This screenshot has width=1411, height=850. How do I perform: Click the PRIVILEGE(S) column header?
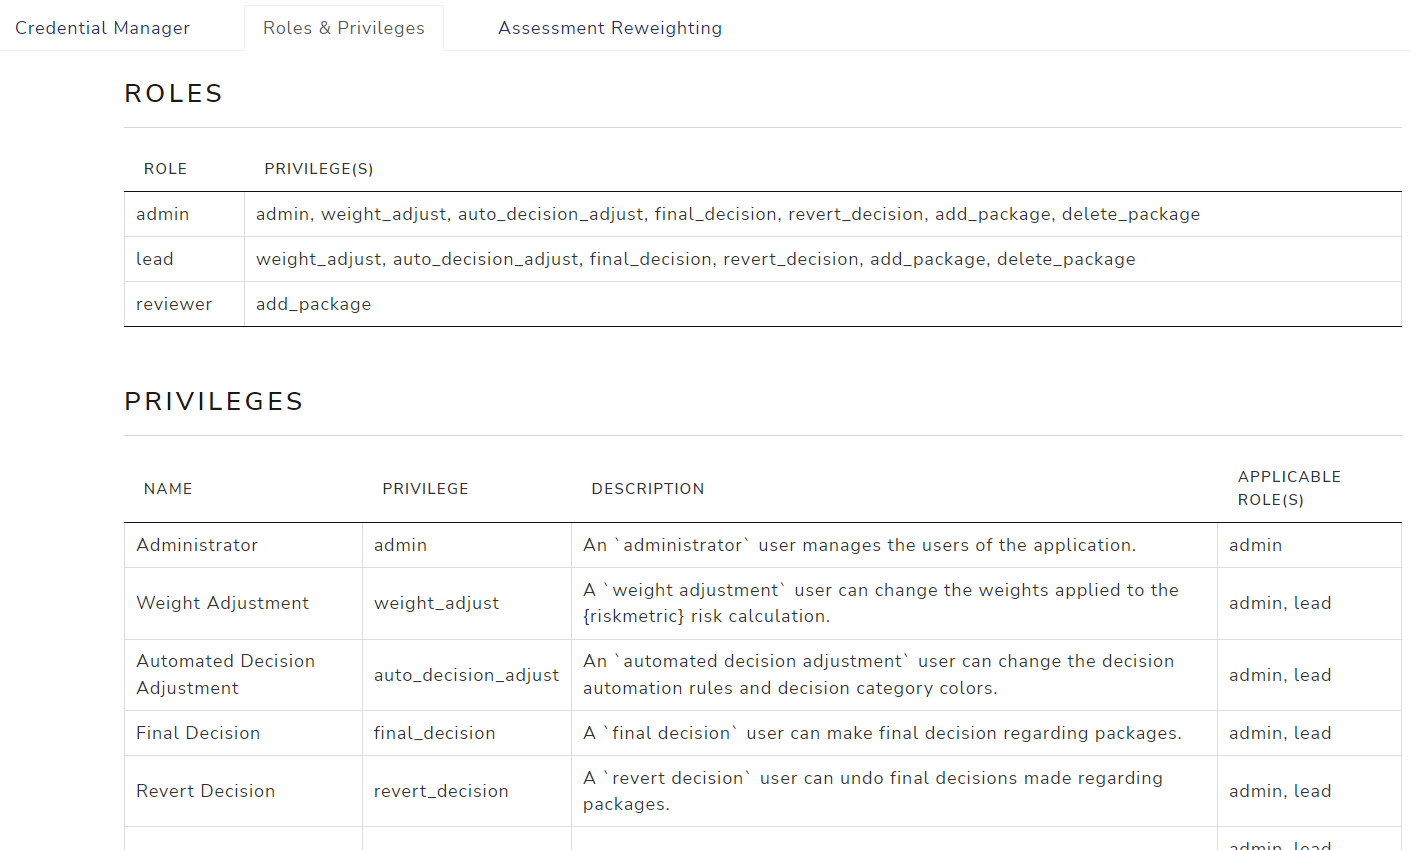[x=319, y=168]
